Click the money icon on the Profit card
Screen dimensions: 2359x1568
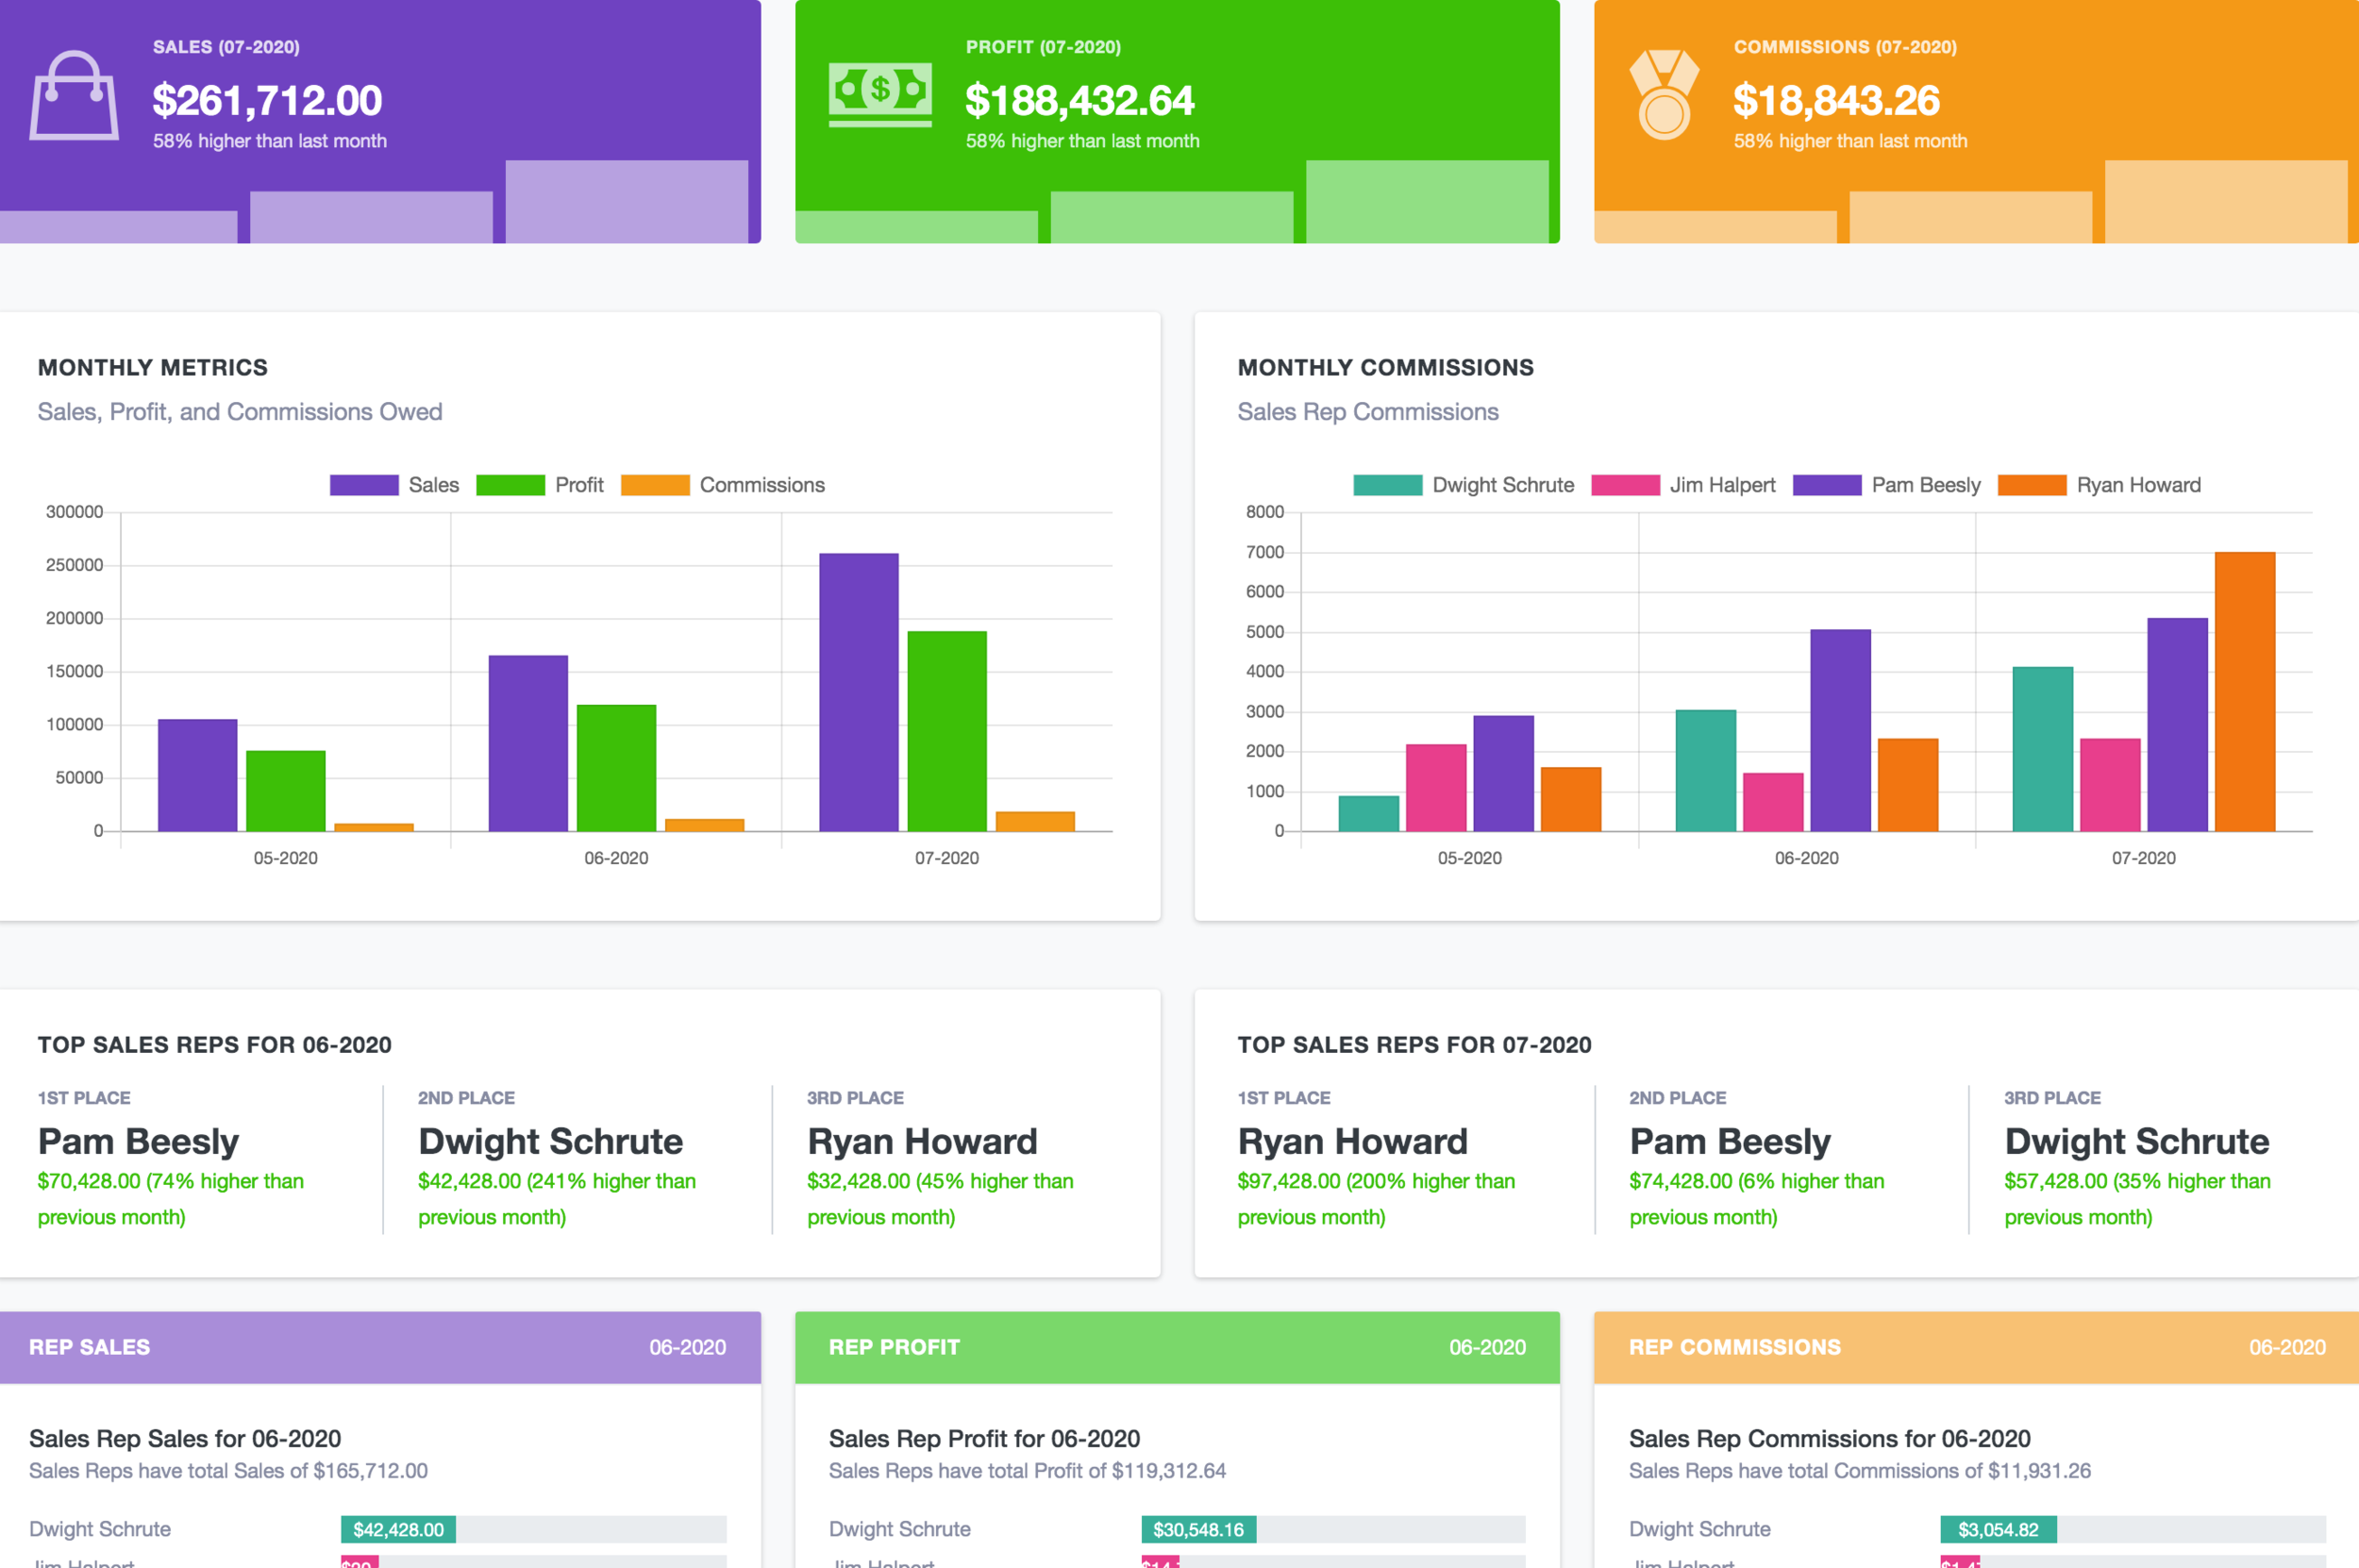[x=880, y=95]
